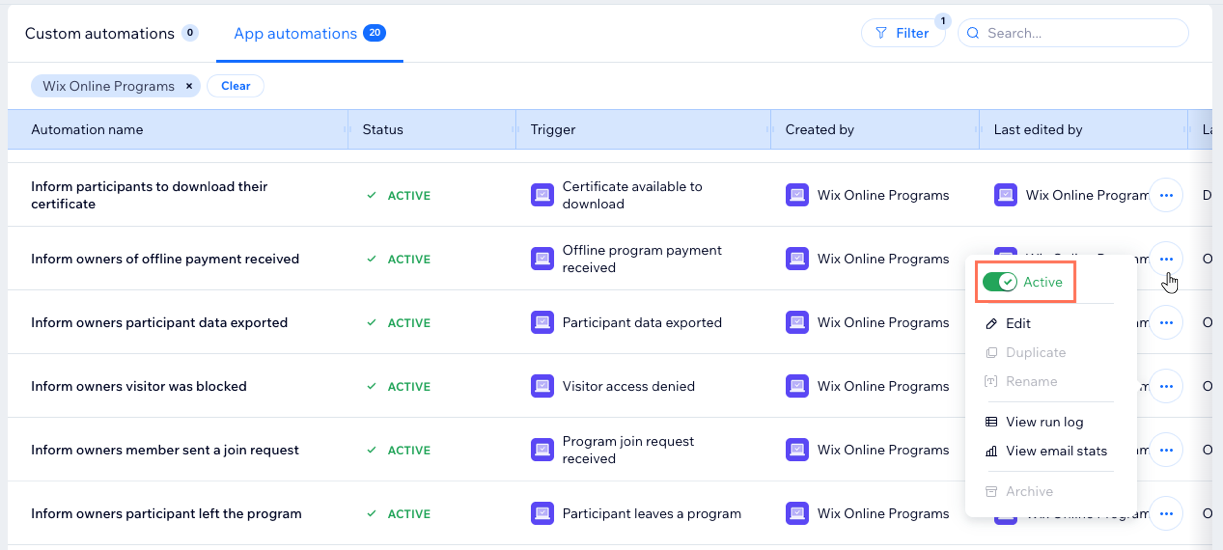
Task: Open more actions for offline payment automation
Action: point(1166,259)
